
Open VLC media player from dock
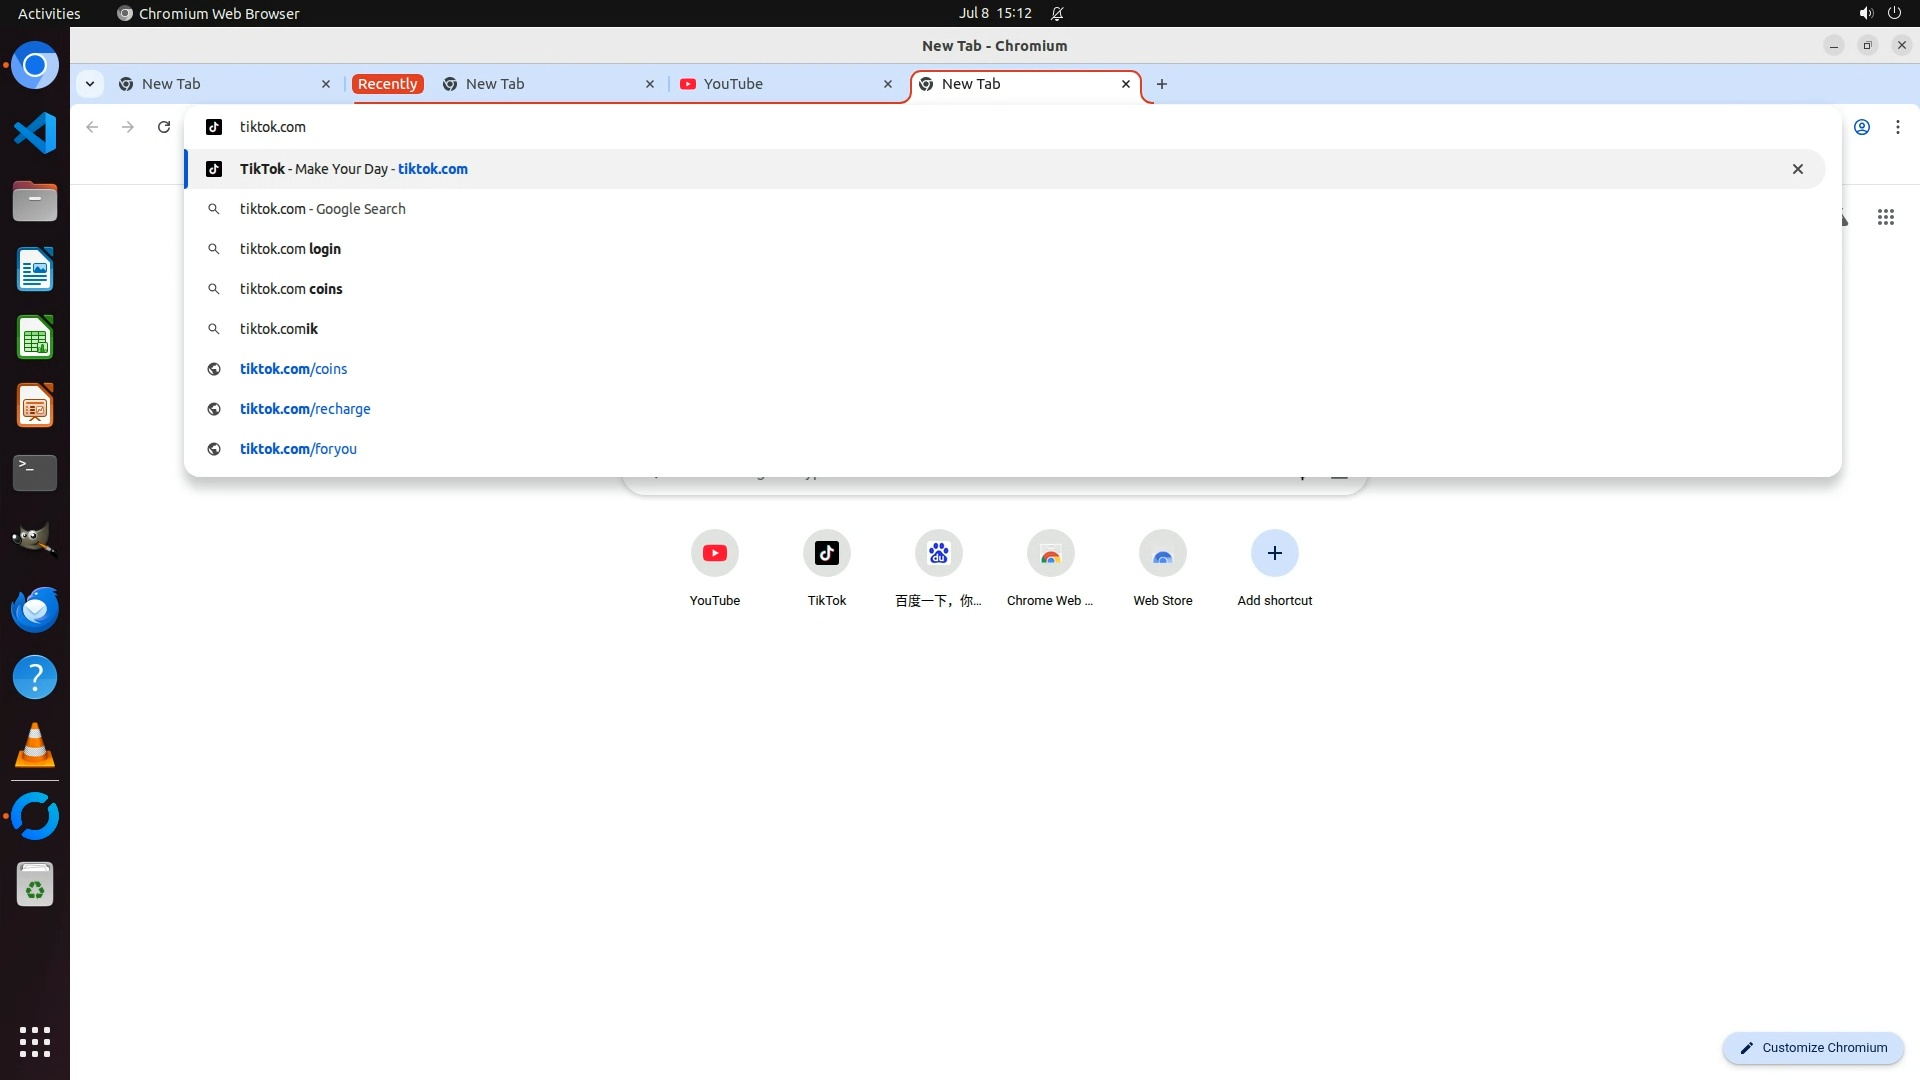(35, 746)
